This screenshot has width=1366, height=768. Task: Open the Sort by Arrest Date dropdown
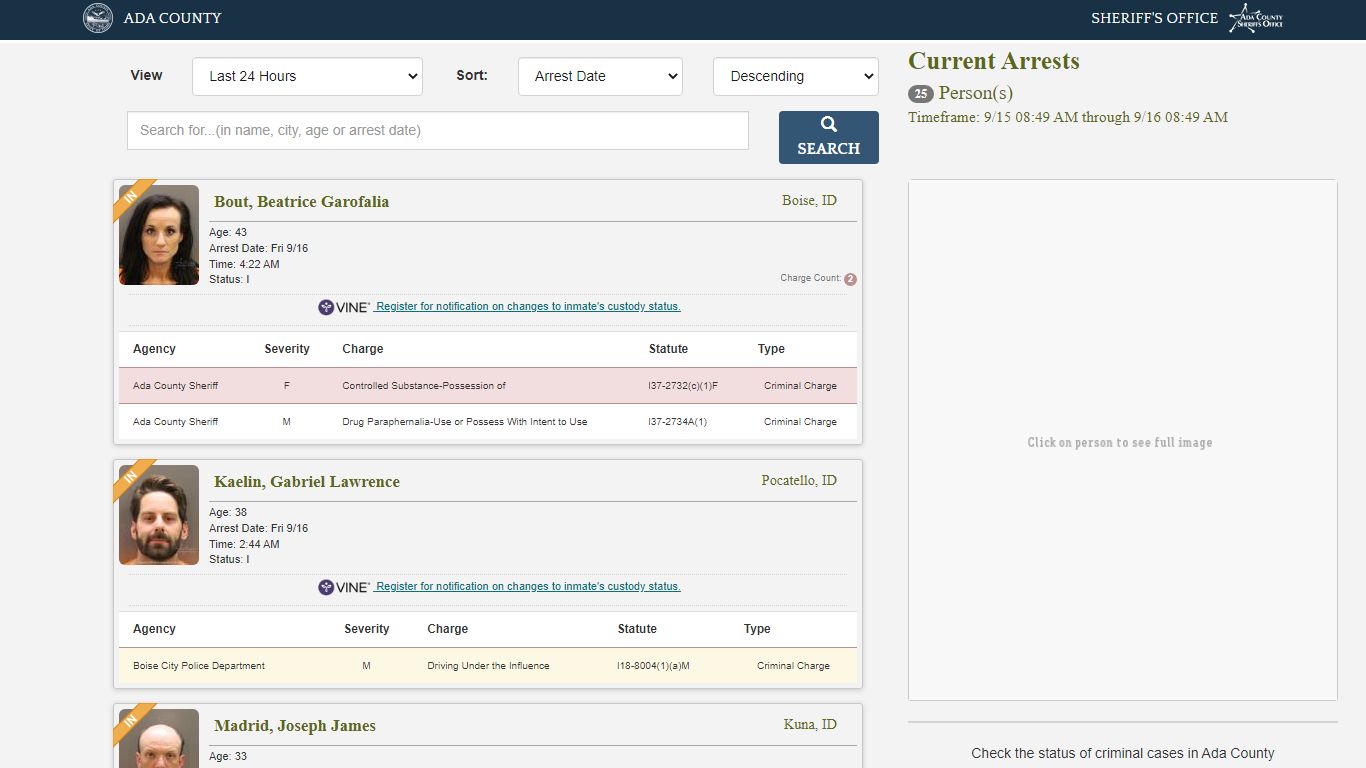point(600,76)
